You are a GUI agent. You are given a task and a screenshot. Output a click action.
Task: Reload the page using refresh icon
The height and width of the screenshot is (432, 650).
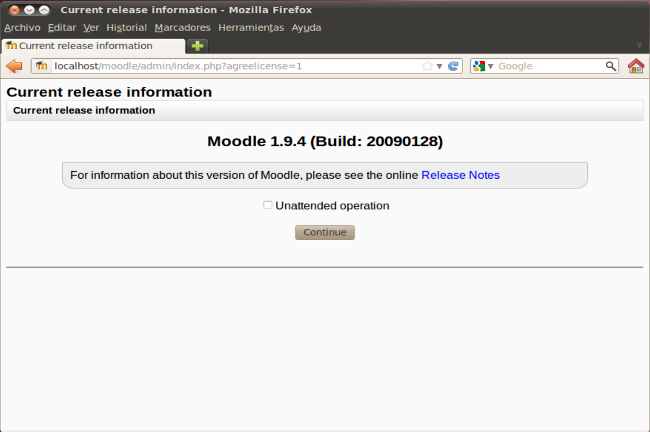coord(453,66)
